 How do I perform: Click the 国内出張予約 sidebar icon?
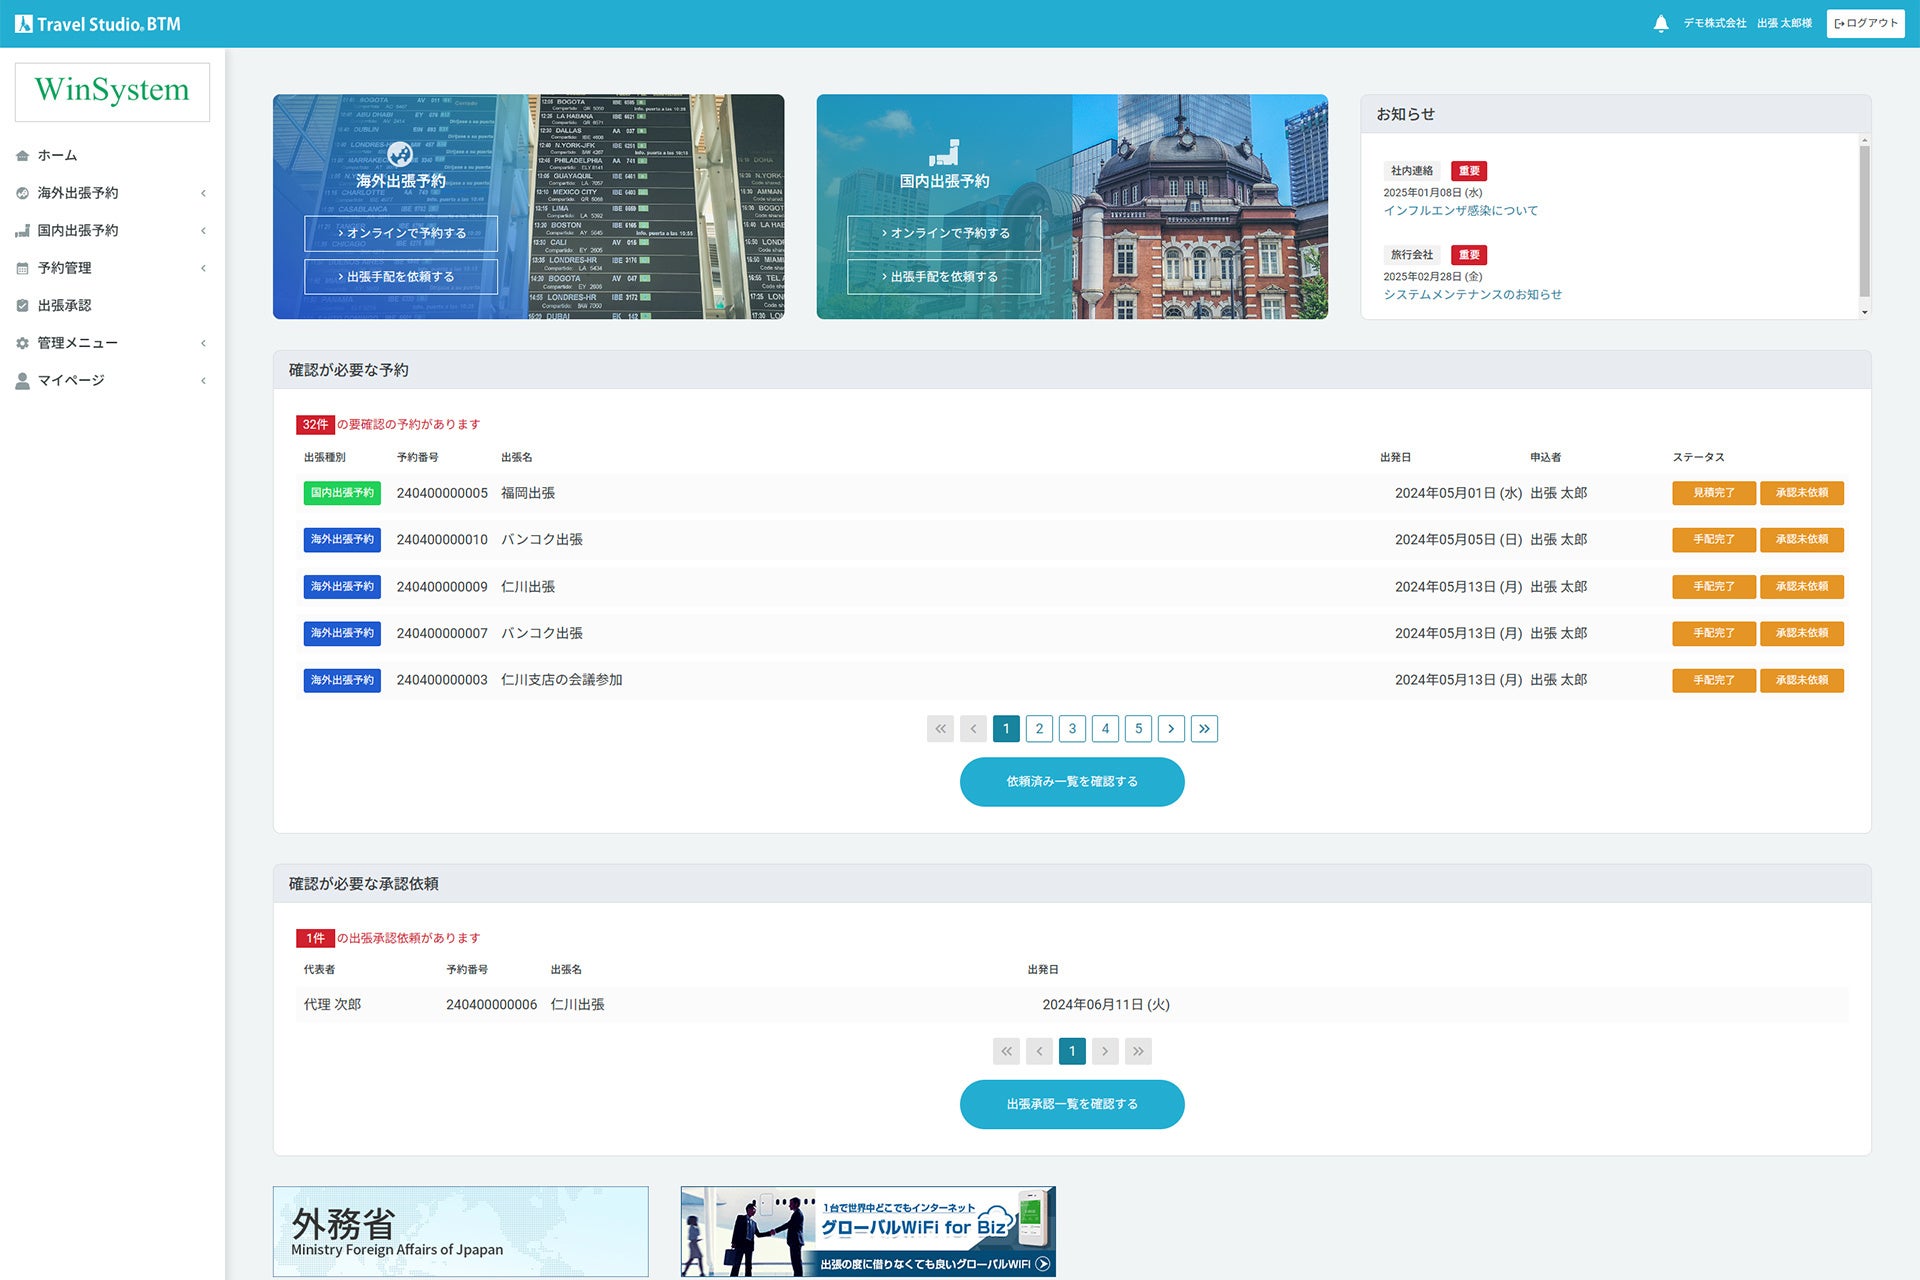click(22, 231)
